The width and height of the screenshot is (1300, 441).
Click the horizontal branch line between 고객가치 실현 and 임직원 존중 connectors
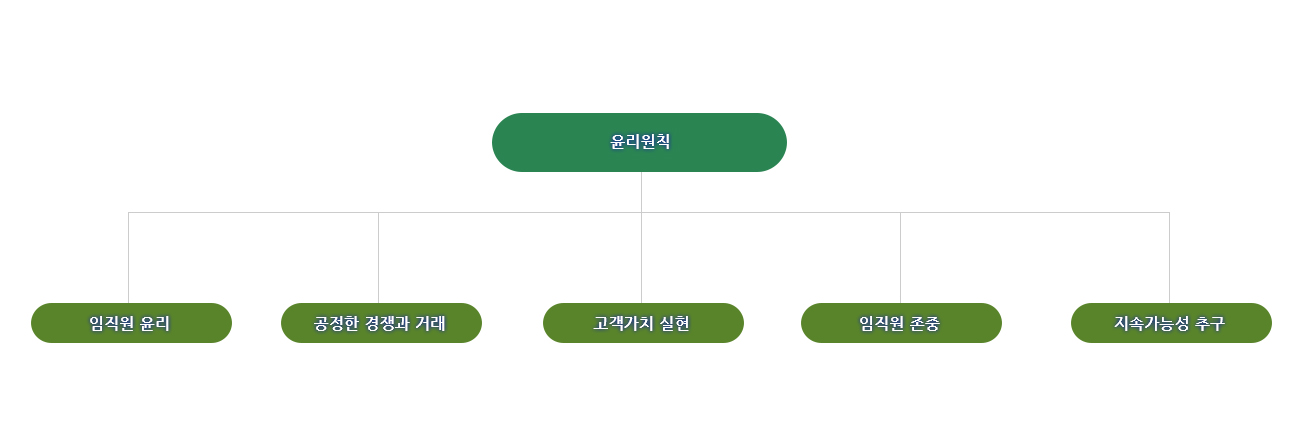770,212
